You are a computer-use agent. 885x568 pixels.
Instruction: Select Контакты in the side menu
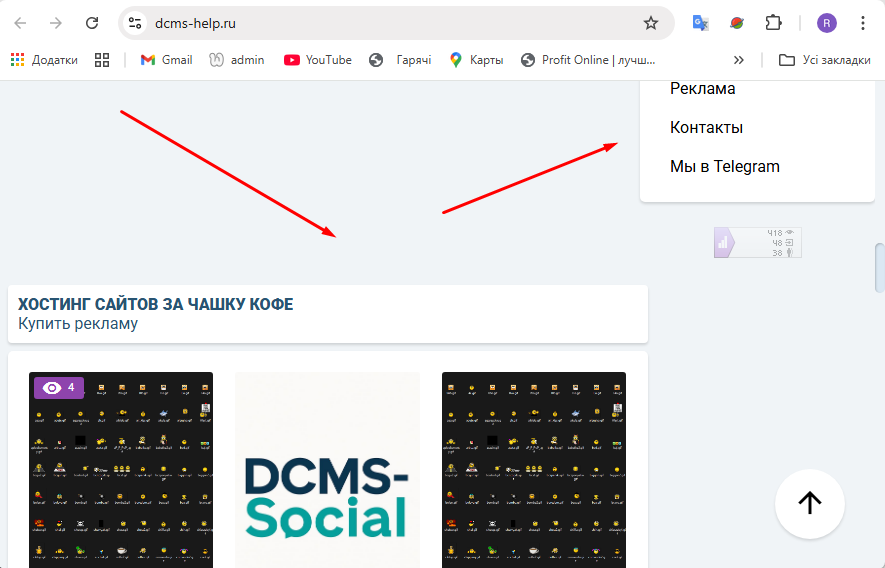coord(706,127)
